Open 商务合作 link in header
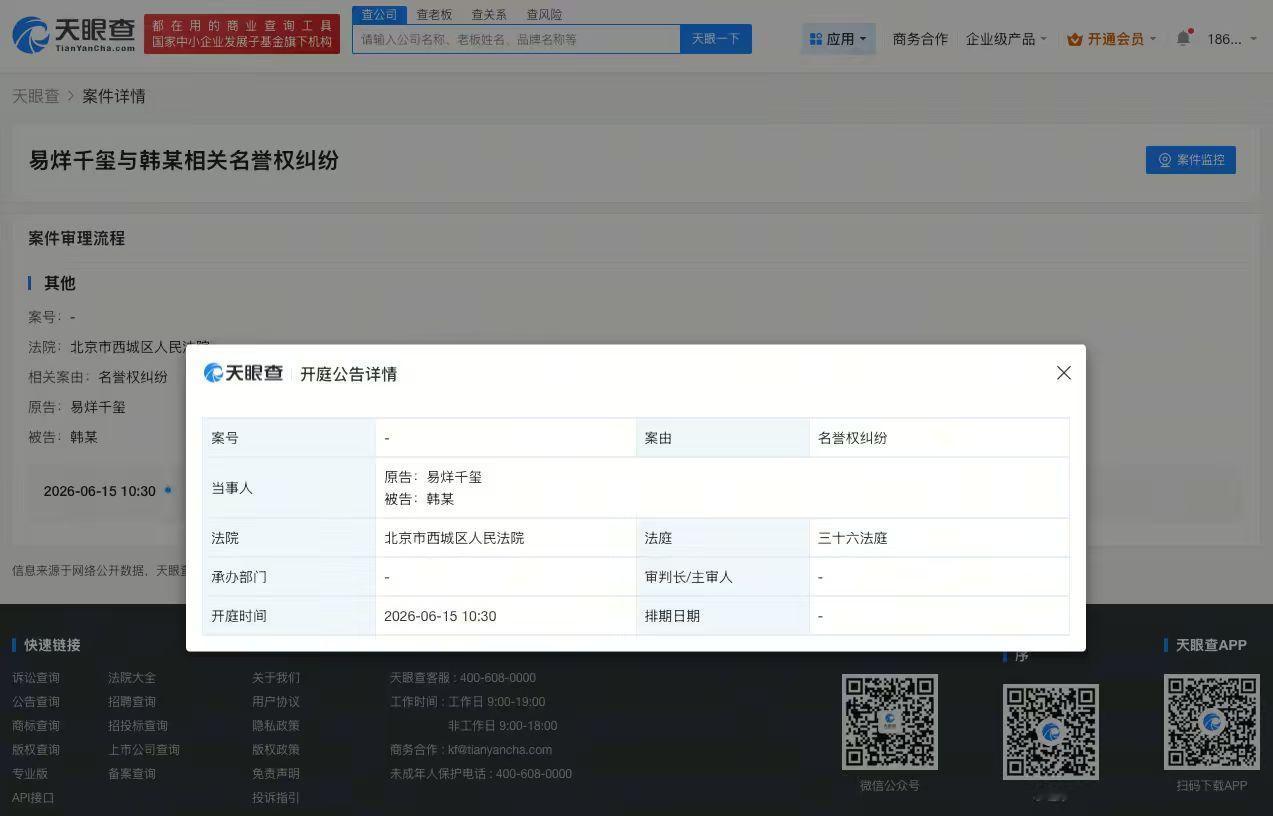 pyautogui.click(x=920, y=39)
